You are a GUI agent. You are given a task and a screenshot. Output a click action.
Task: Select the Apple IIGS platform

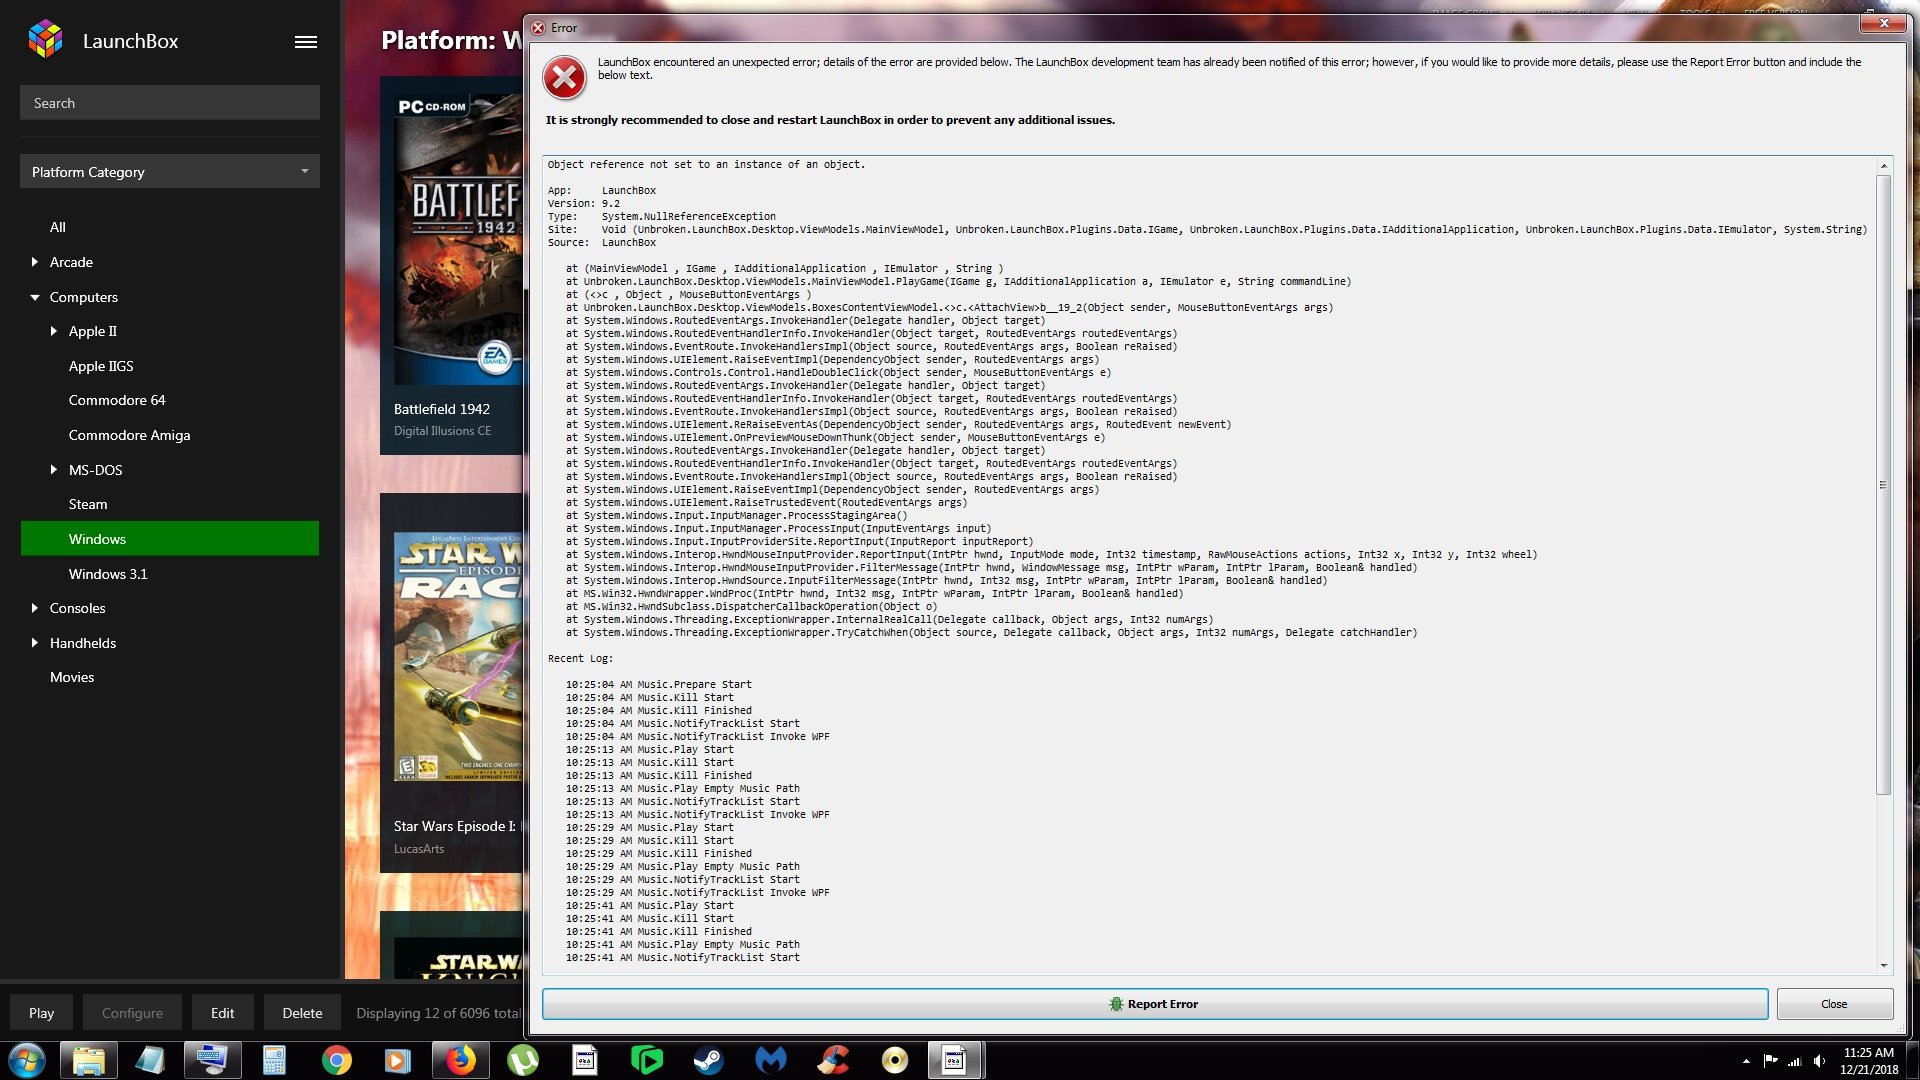101,366
